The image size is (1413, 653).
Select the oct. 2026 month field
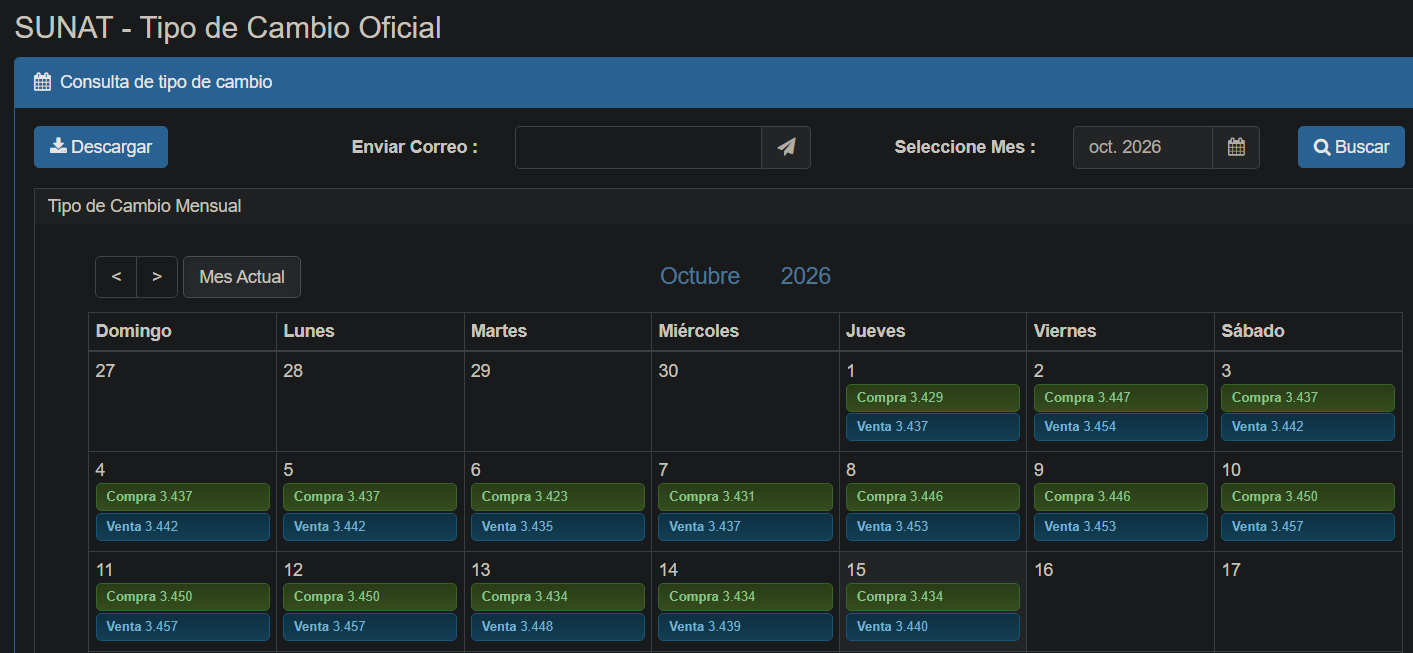point(1143,147)
